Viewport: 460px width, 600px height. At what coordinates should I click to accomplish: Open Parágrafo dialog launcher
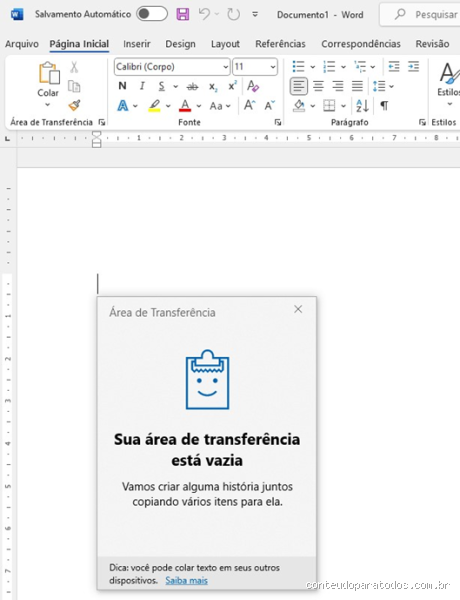pos(422,122)
